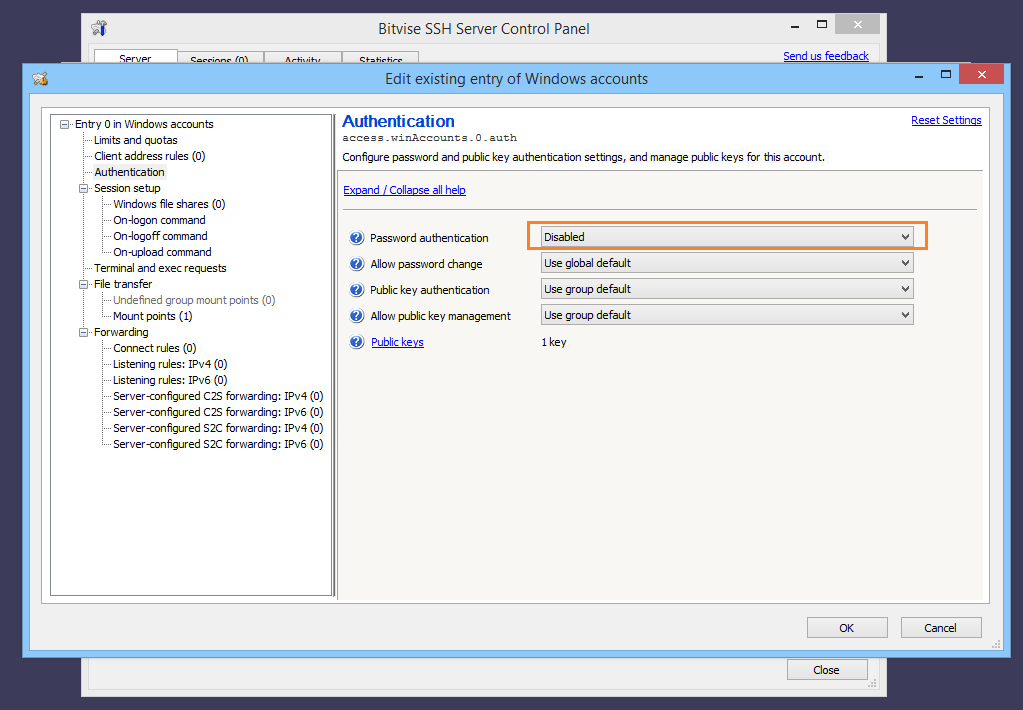Minimize the Edit existing entry dialog
The height and width of the screenshot is (710, 1023).
click(919, 74)
